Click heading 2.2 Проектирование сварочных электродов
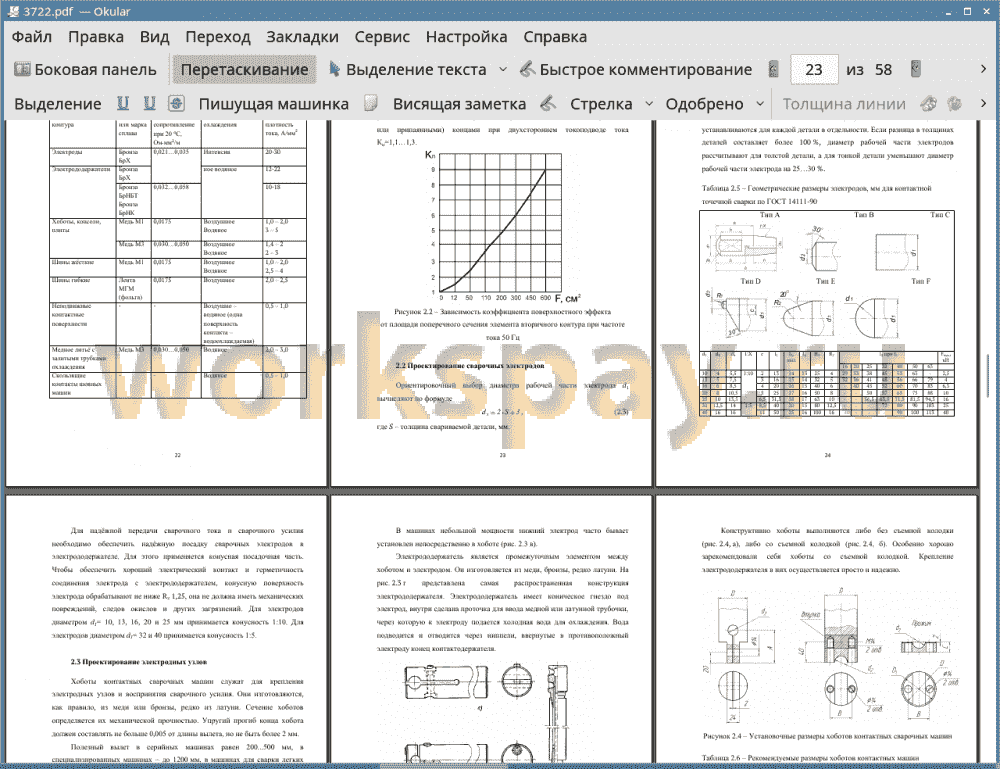The width and height of the screenshot is (1000, 769). (x=470, y=366)
